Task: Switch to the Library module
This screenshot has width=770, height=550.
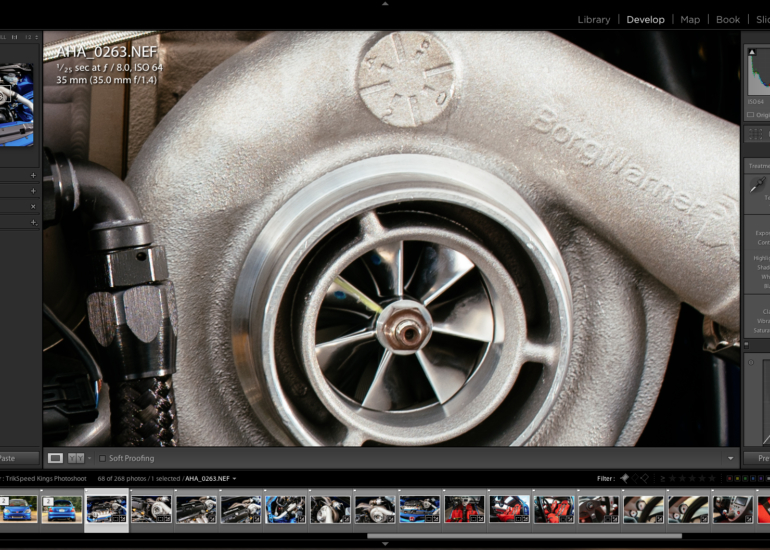Action: [593, 19]
